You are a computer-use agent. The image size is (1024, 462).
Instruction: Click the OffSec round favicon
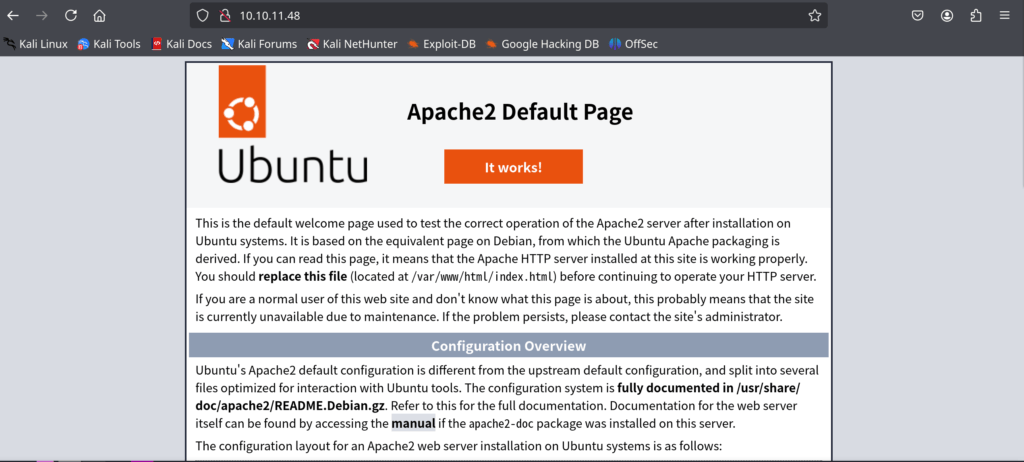[615, 44]
